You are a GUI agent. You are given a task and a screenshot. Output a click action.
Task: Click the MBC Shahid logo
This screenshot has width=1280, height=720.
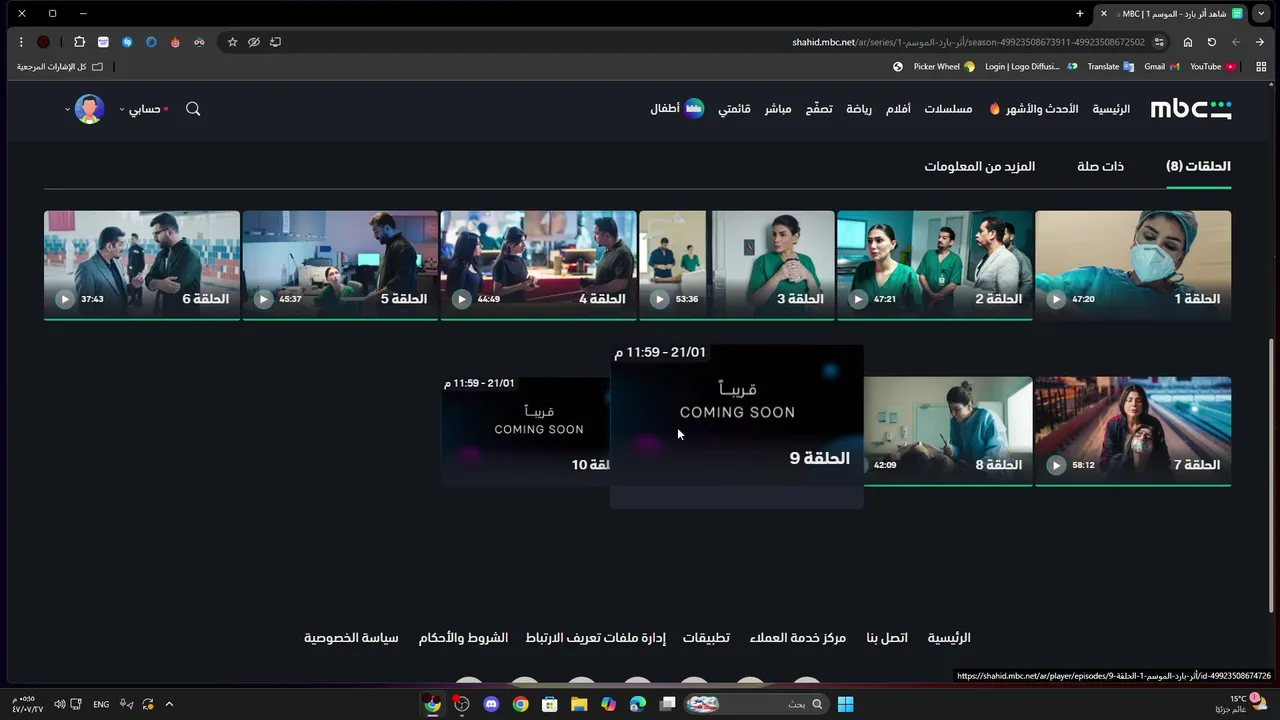coord(1191,109)
